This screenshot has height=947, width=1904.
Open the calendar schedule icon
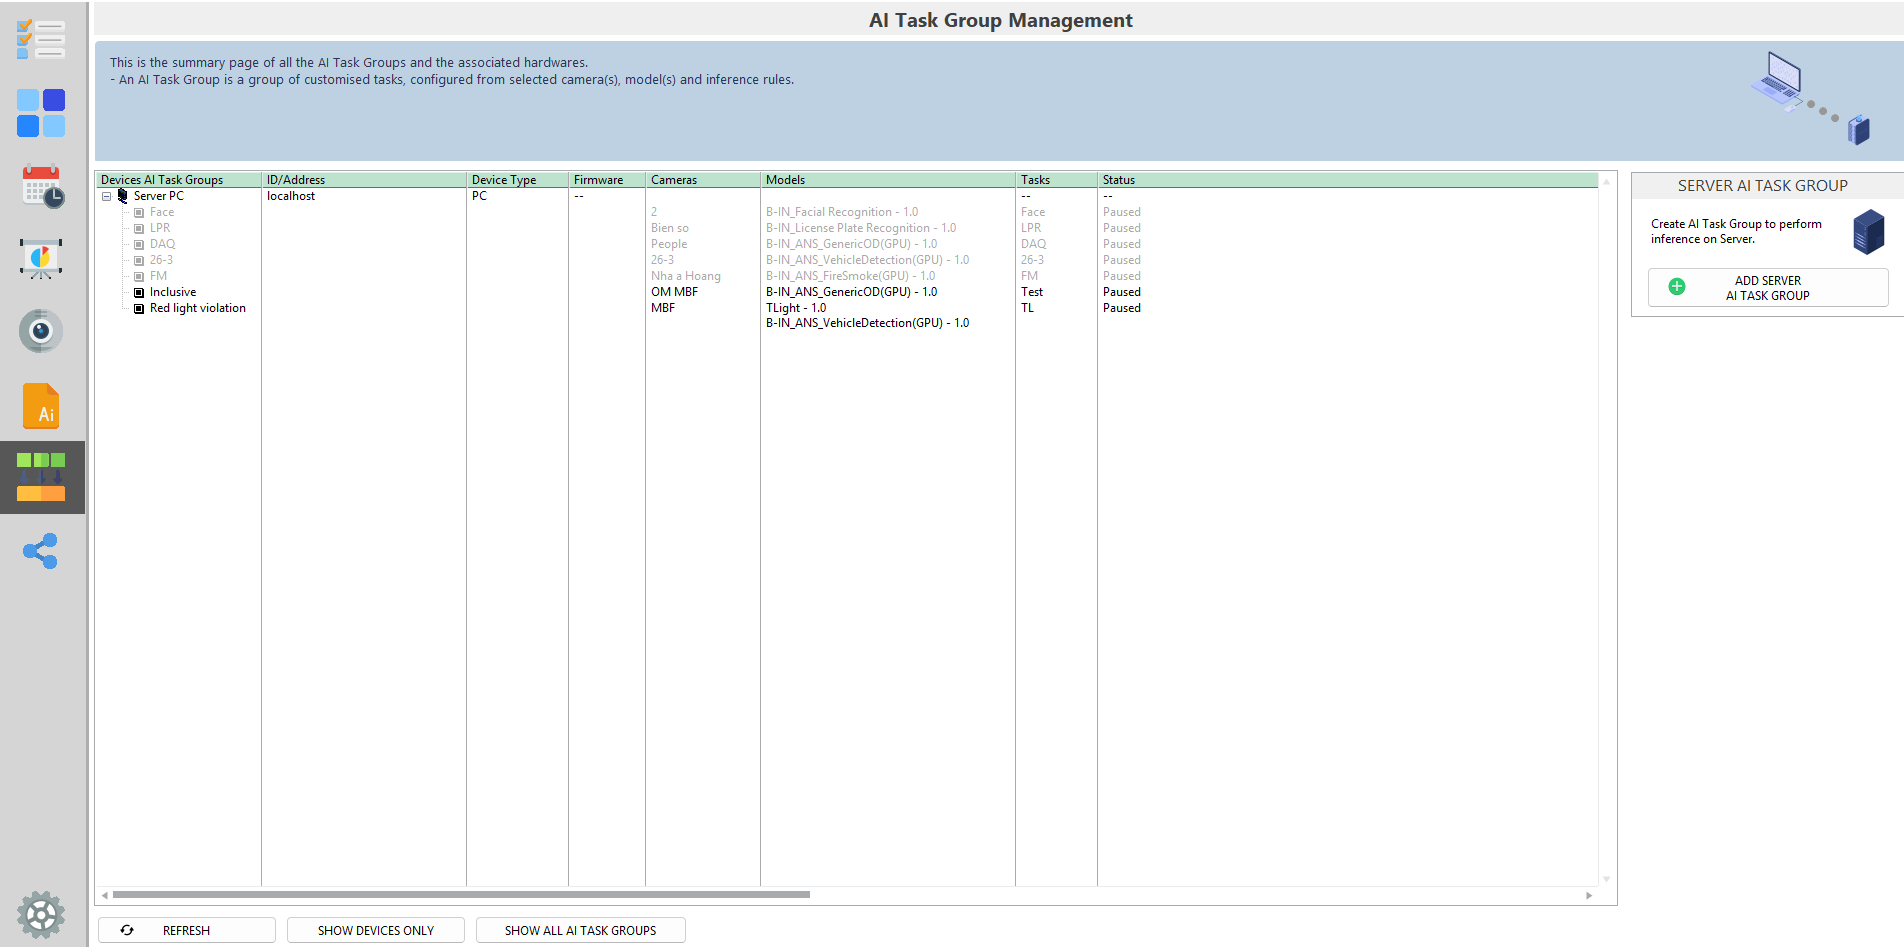[x=42, y=187]
